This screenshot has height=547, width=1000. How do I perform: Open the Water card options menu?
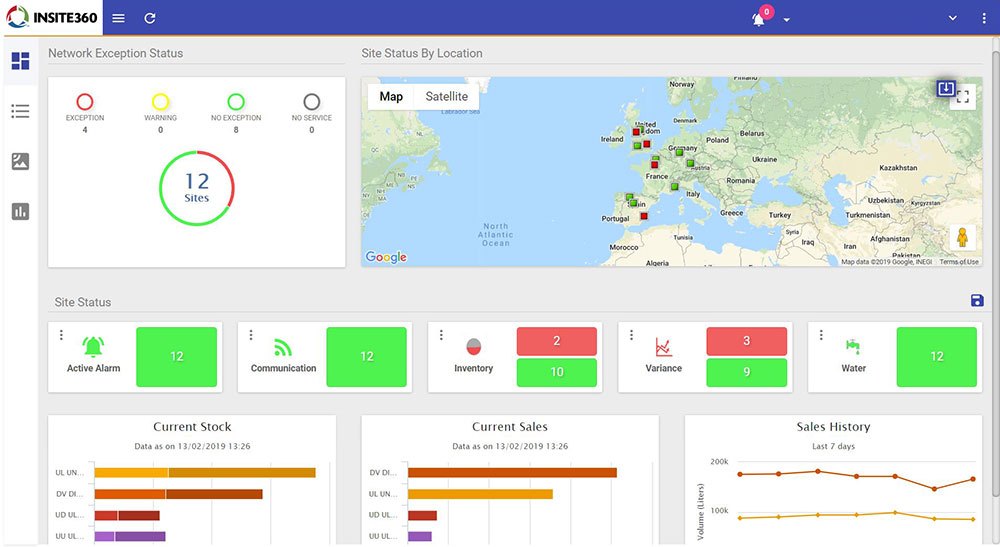[x=821, y=335]
